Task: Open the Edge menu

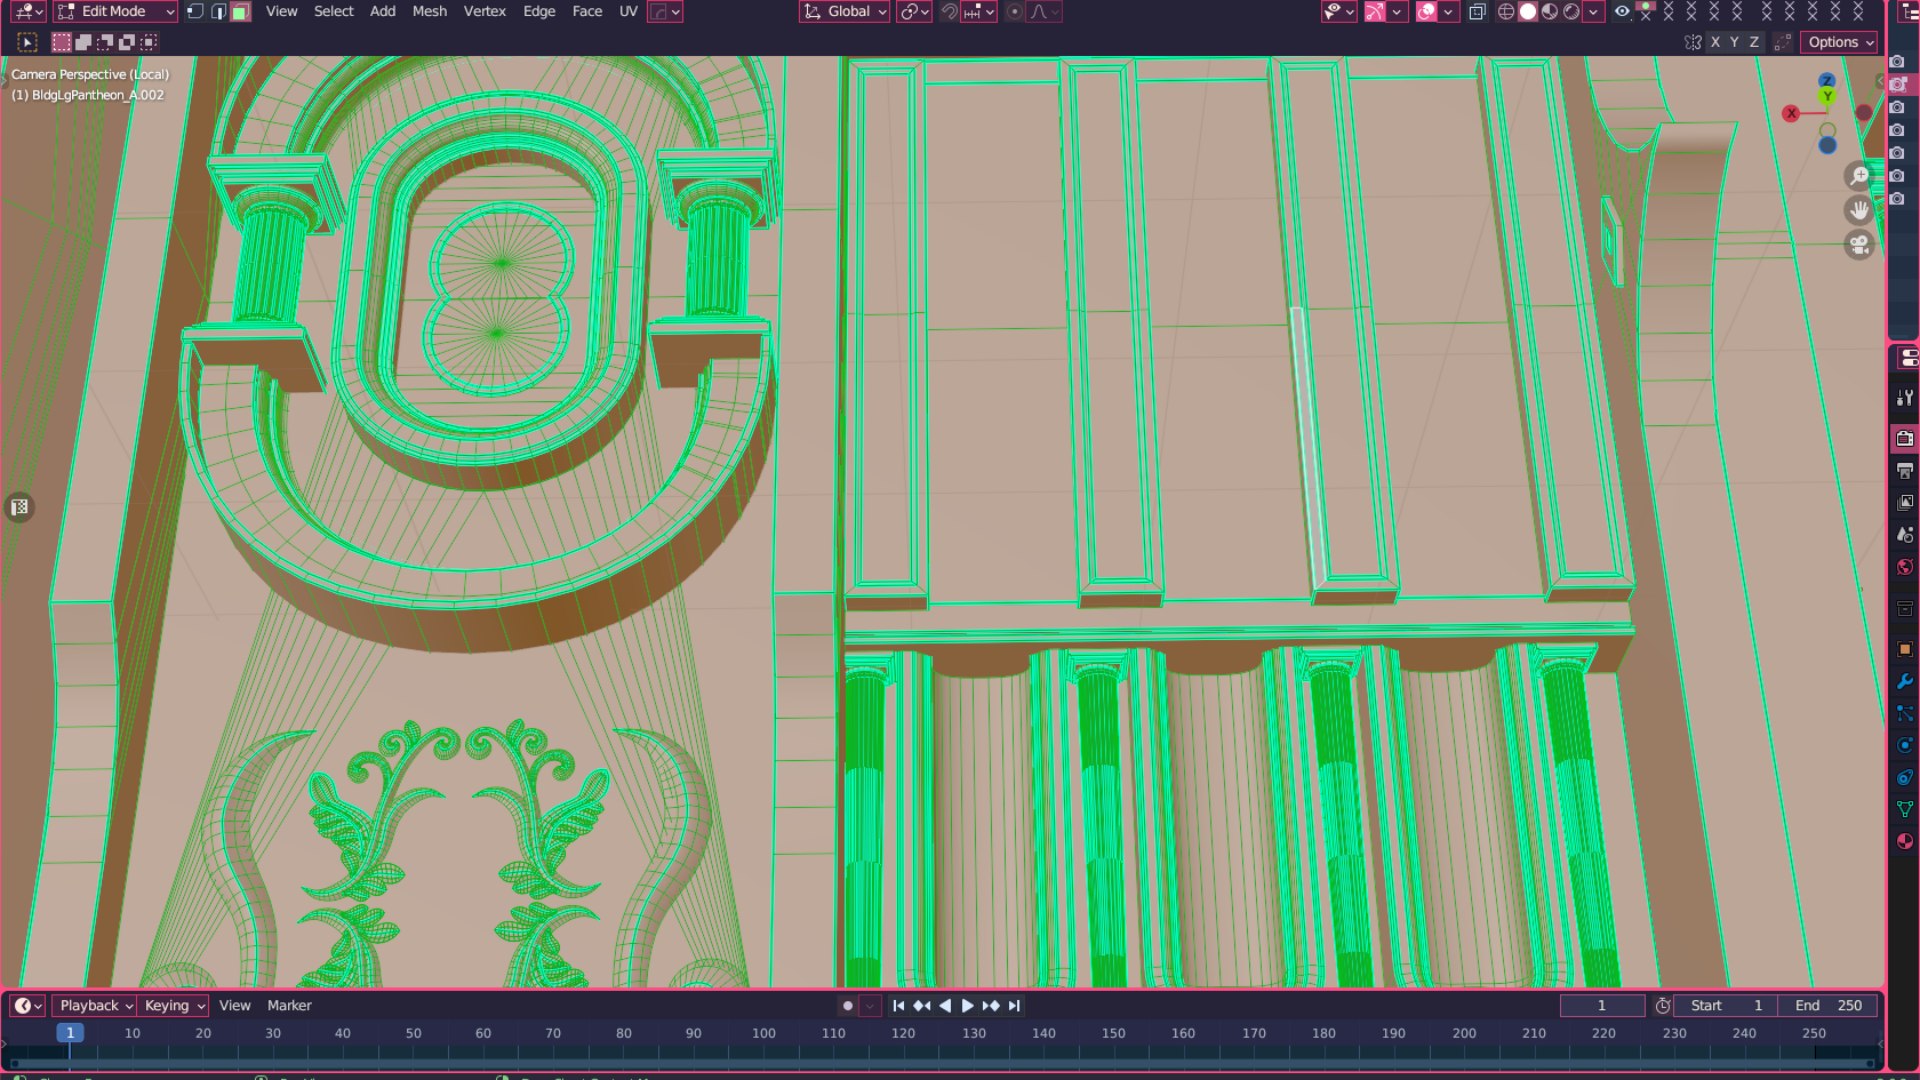Action: [539, 12]
